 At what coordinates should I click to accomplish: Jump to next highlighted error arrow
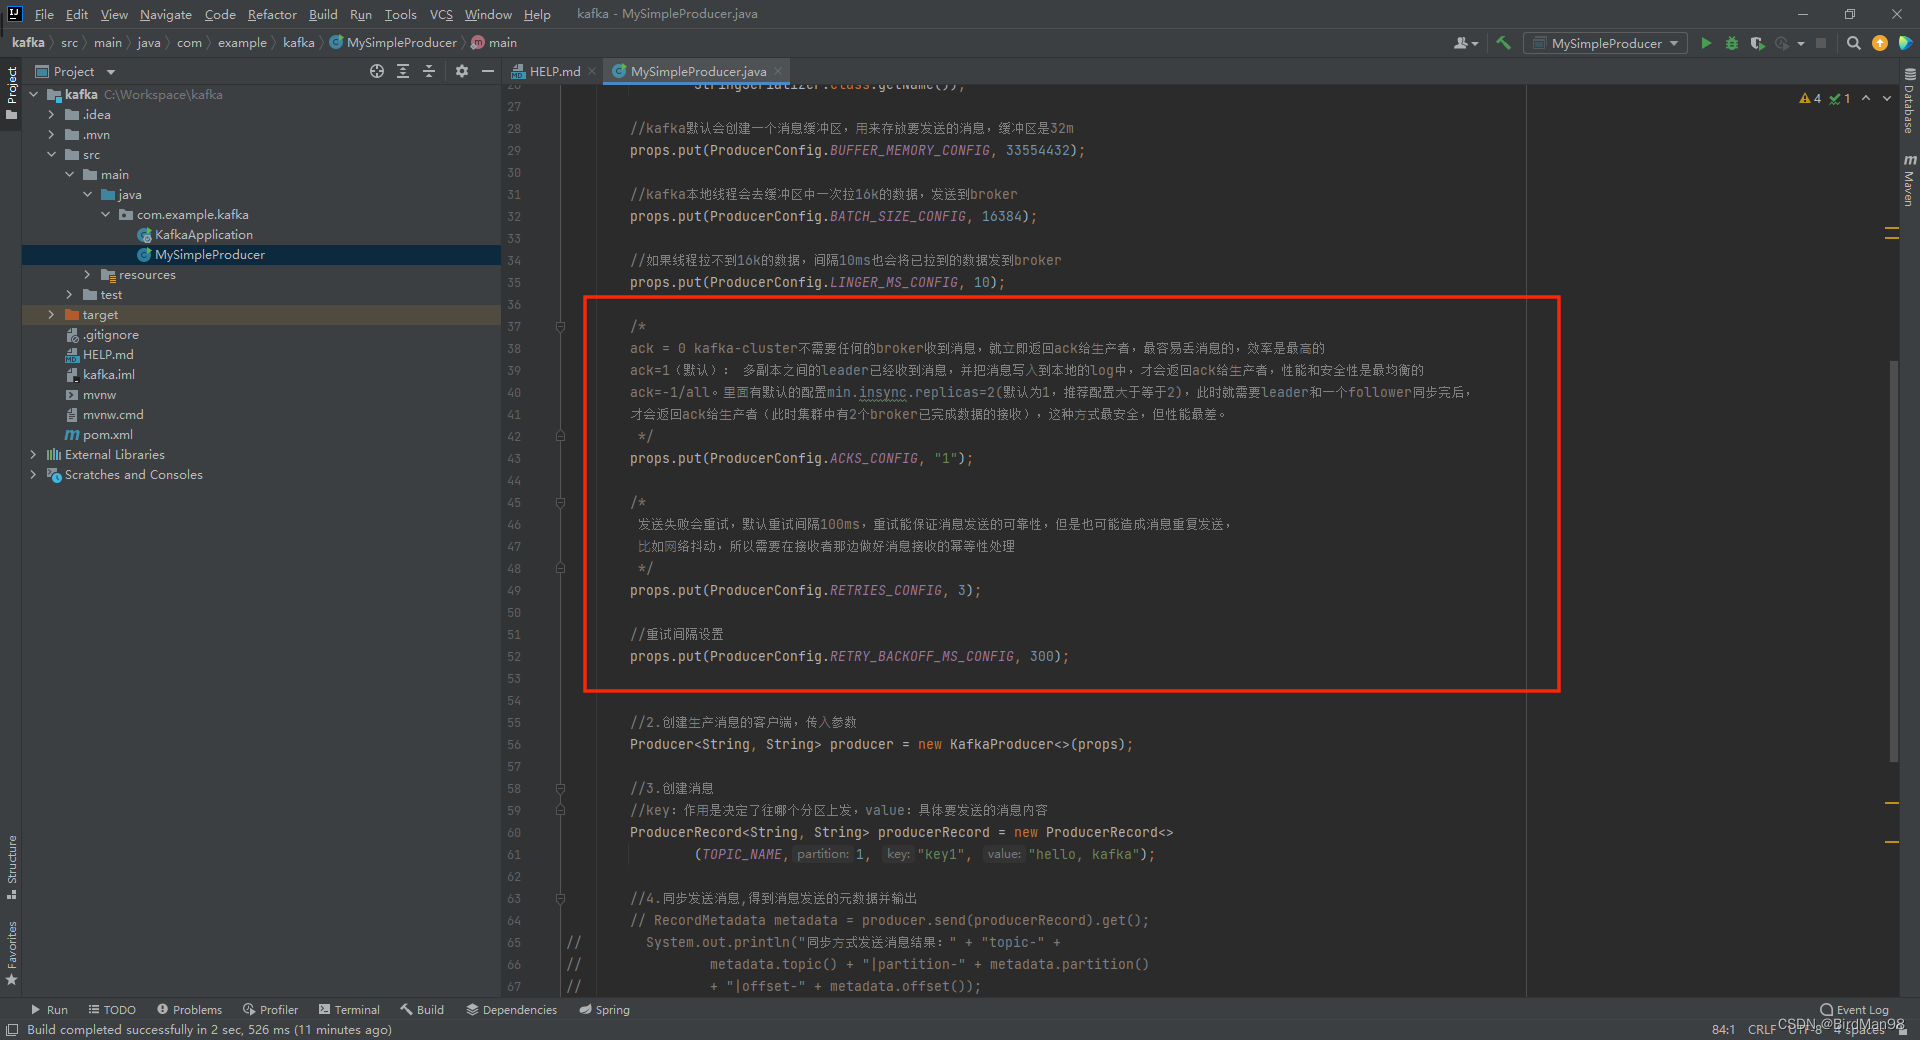pos(1887,98)
